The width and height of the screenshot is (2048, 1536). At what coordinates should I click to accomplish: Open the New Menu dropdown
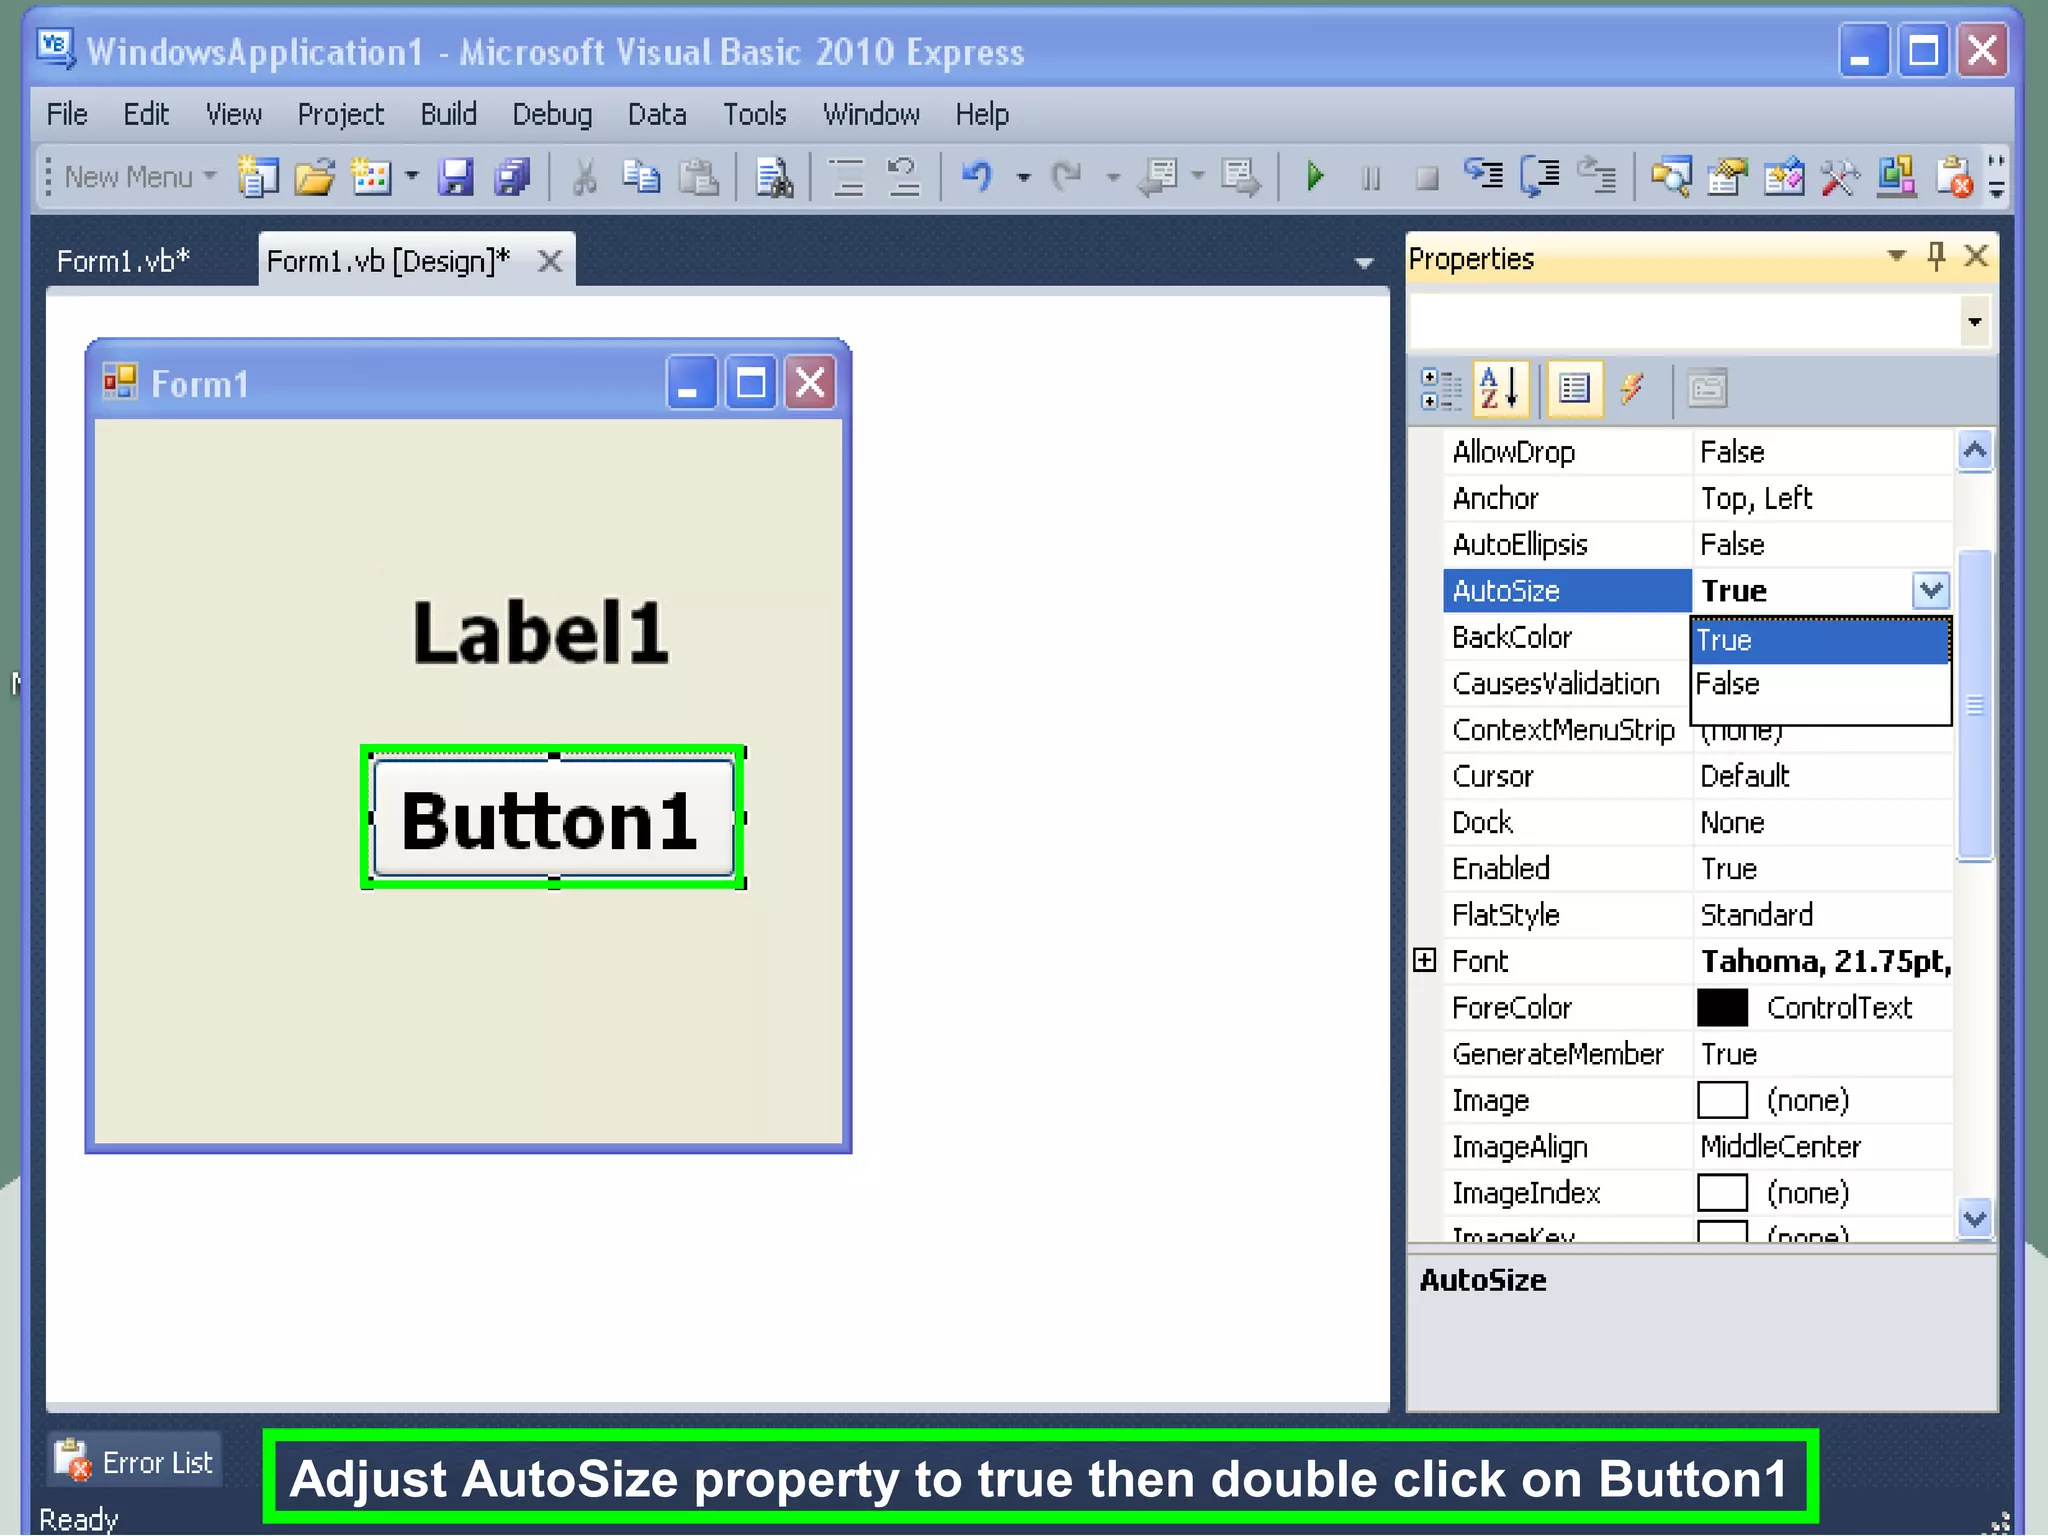pyautogui.click(x=139, y=177)
